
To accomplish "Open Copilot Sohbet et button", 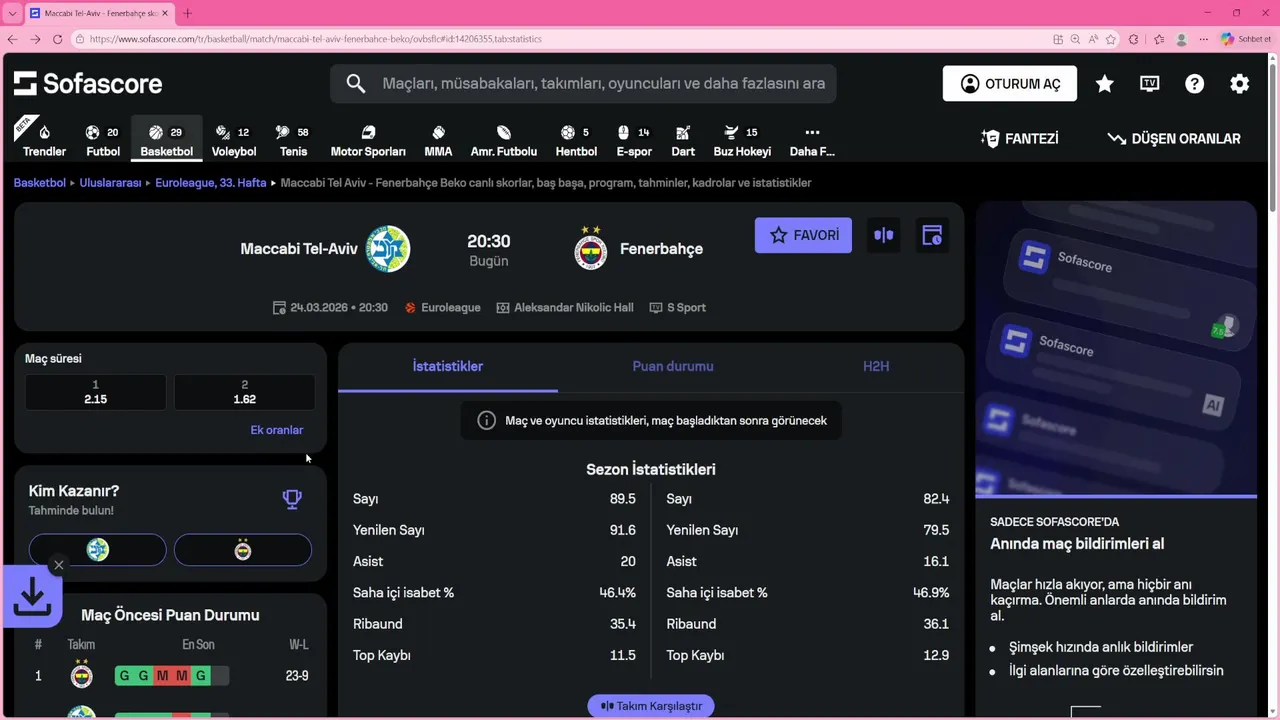I will (1245, 39).
